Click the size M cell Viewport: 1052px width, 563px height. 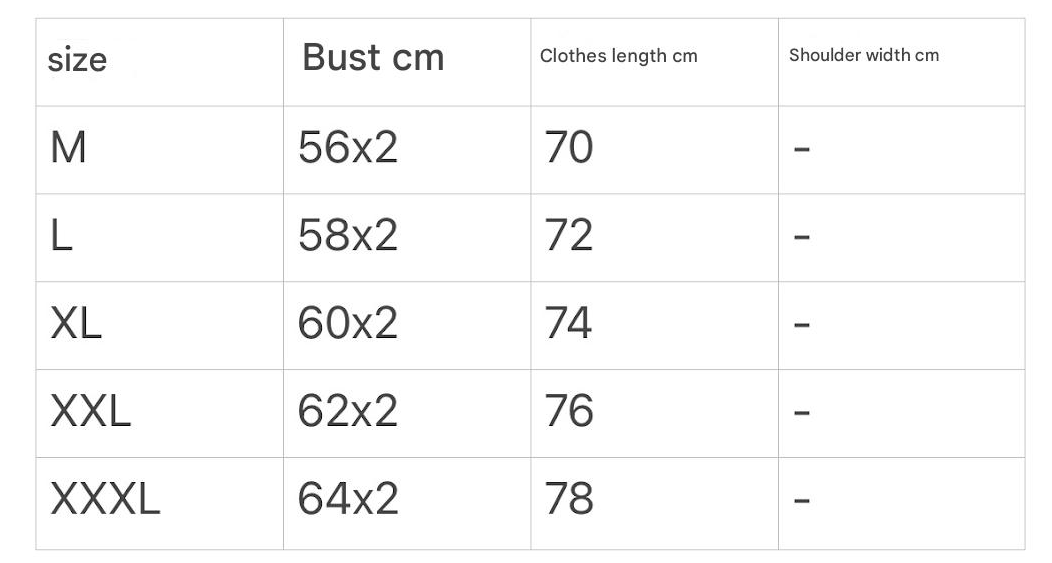pos(68,148)
